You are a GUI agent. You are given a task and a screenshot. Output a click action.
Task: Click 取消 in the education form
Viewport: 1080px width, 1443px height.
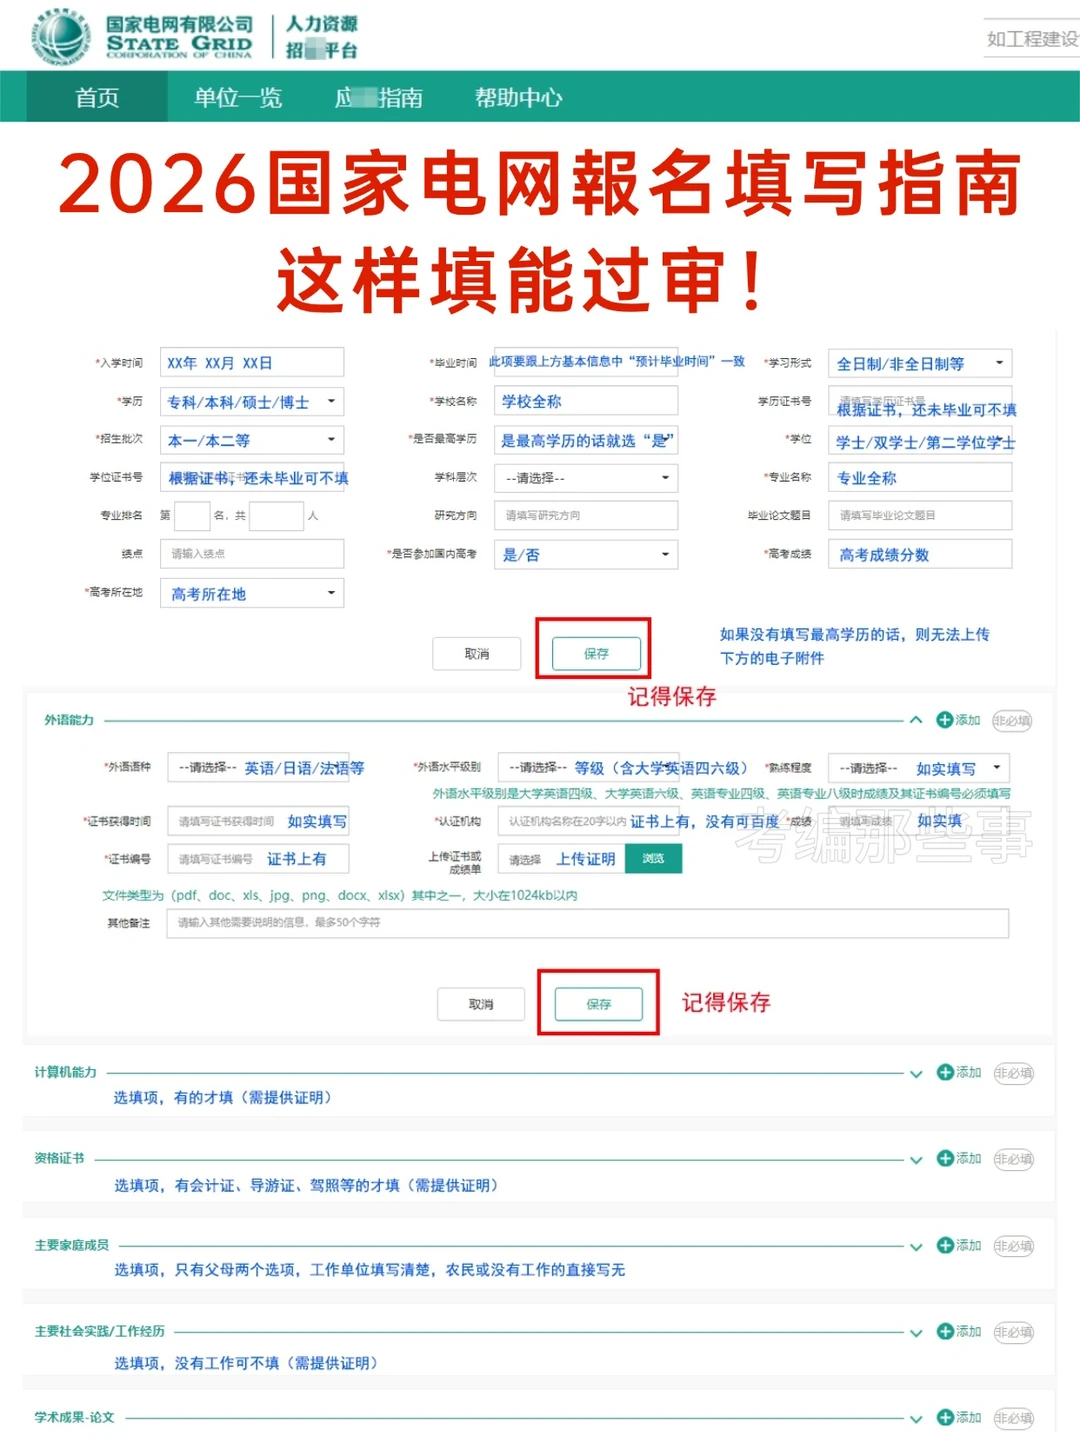tap(477, 654)
